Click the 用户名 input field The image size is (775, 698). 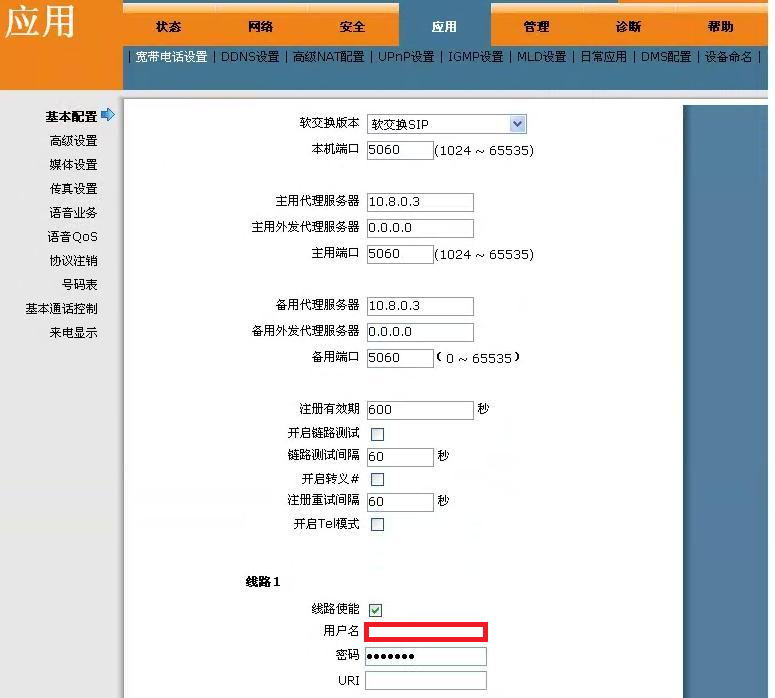426,632
